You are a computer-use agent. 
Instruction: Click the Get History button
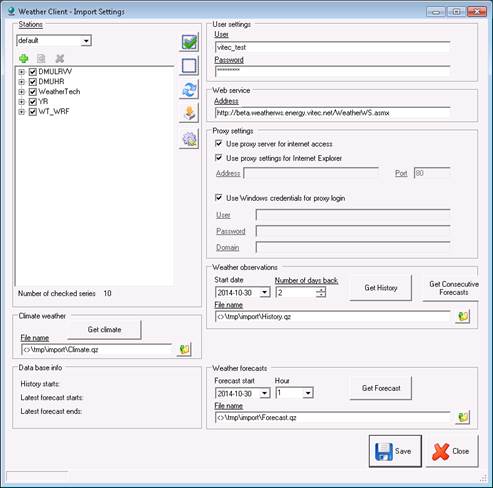click(381, 288)
